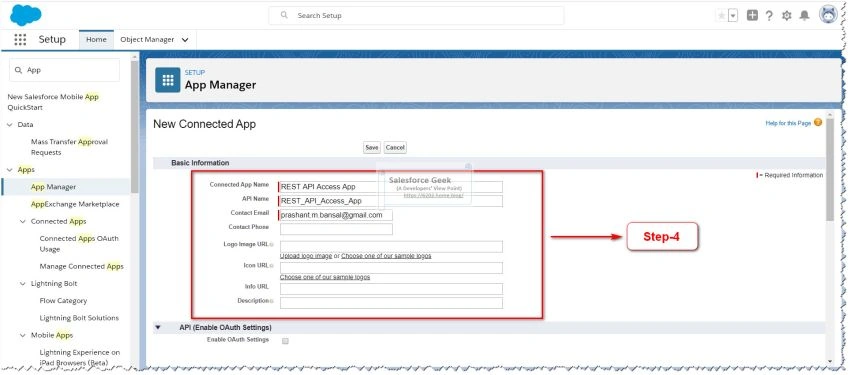This screenshot has height=375, width=850.
Task: Open the global actions plus icon
Action: [752, 15]
